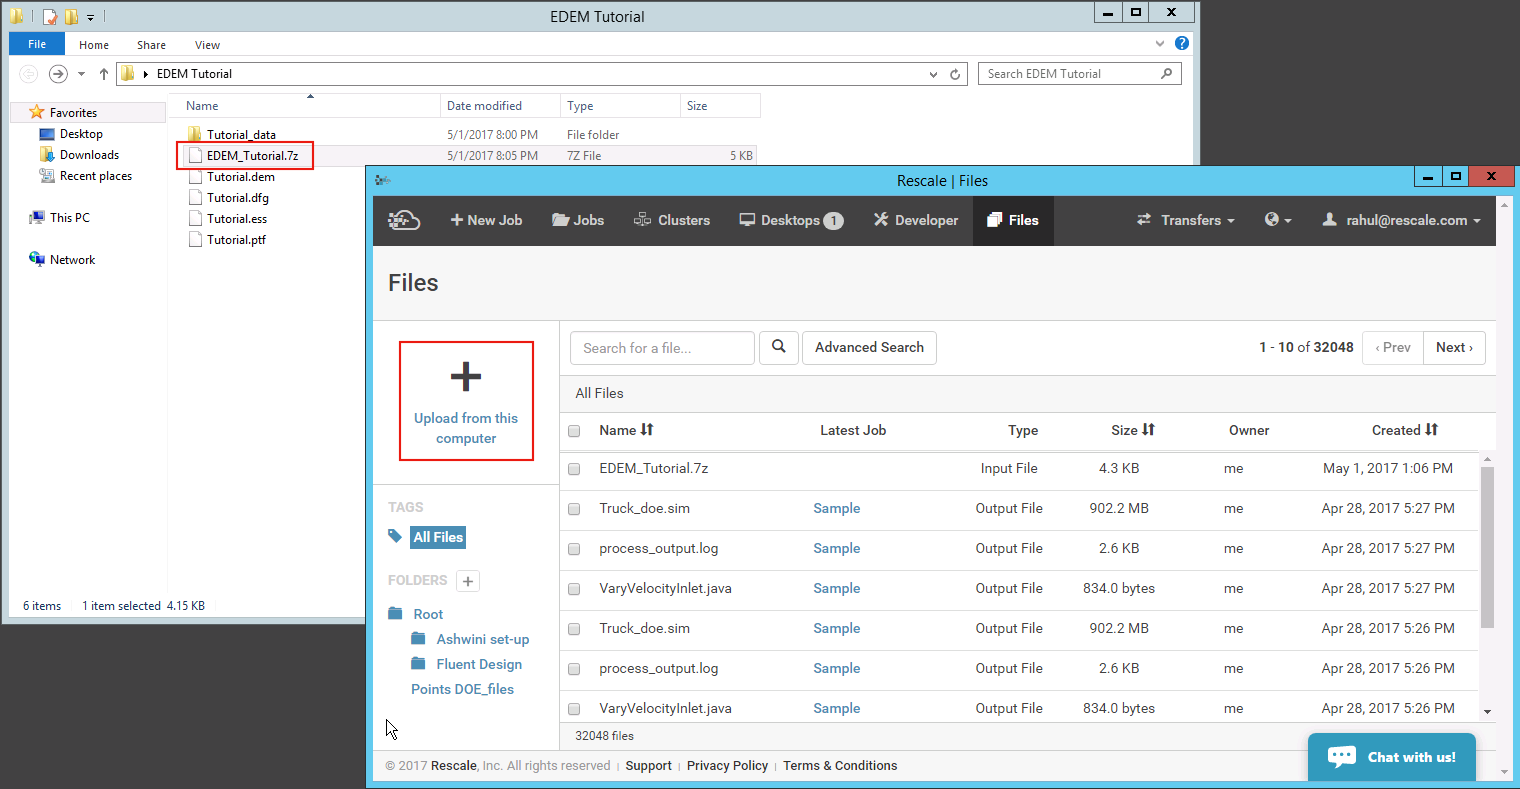Check the box for EDEM_Tutorial.7z in Rescale

click(x=574, y=469)
